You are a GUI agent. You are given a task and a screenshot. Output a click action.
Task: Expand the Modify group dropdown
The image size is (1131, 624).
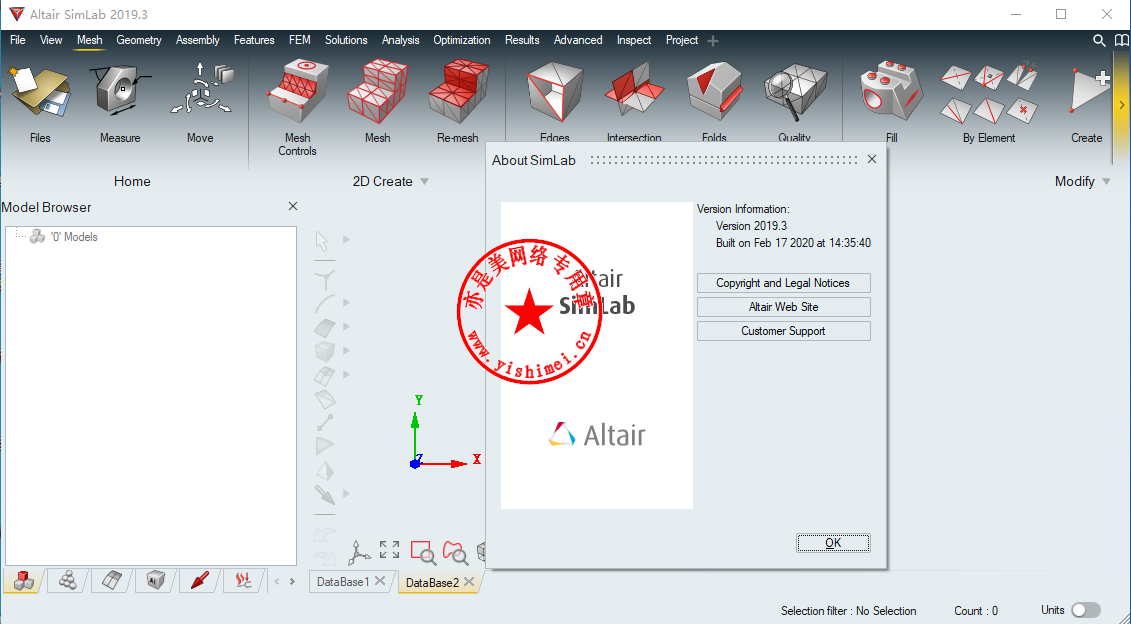coord(1106,182)
